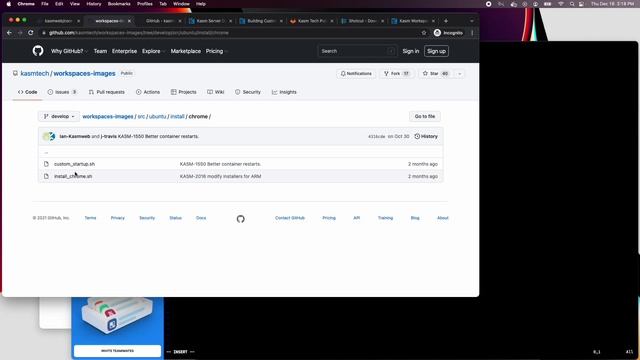Click Invite Teammates in the background window
640x360 pixels.
118,351
